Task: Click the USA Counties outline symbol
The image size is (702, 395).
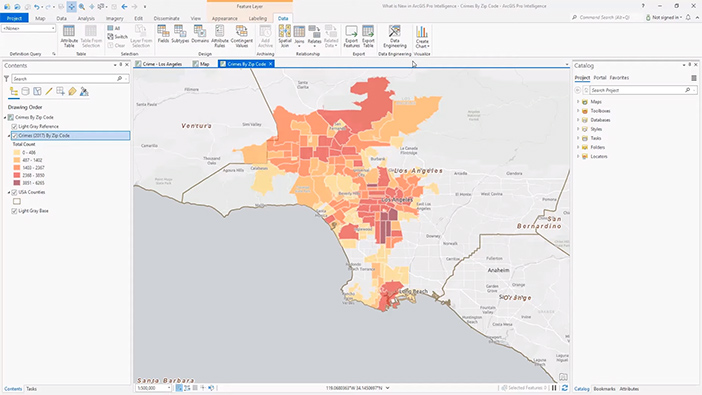Action: pyautogui.click(x=17, y=202)
